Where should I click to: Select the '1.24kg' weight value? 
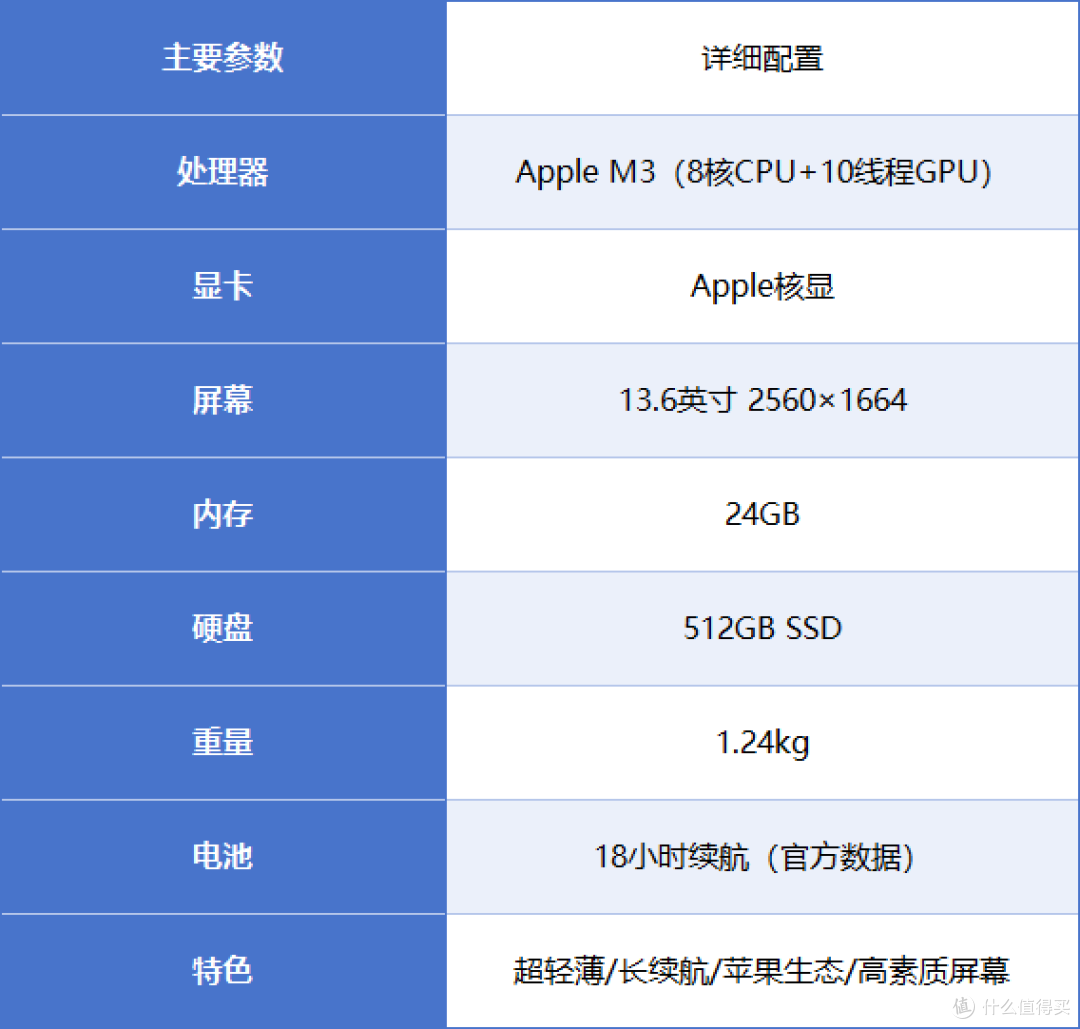click(x=762, y=743)
